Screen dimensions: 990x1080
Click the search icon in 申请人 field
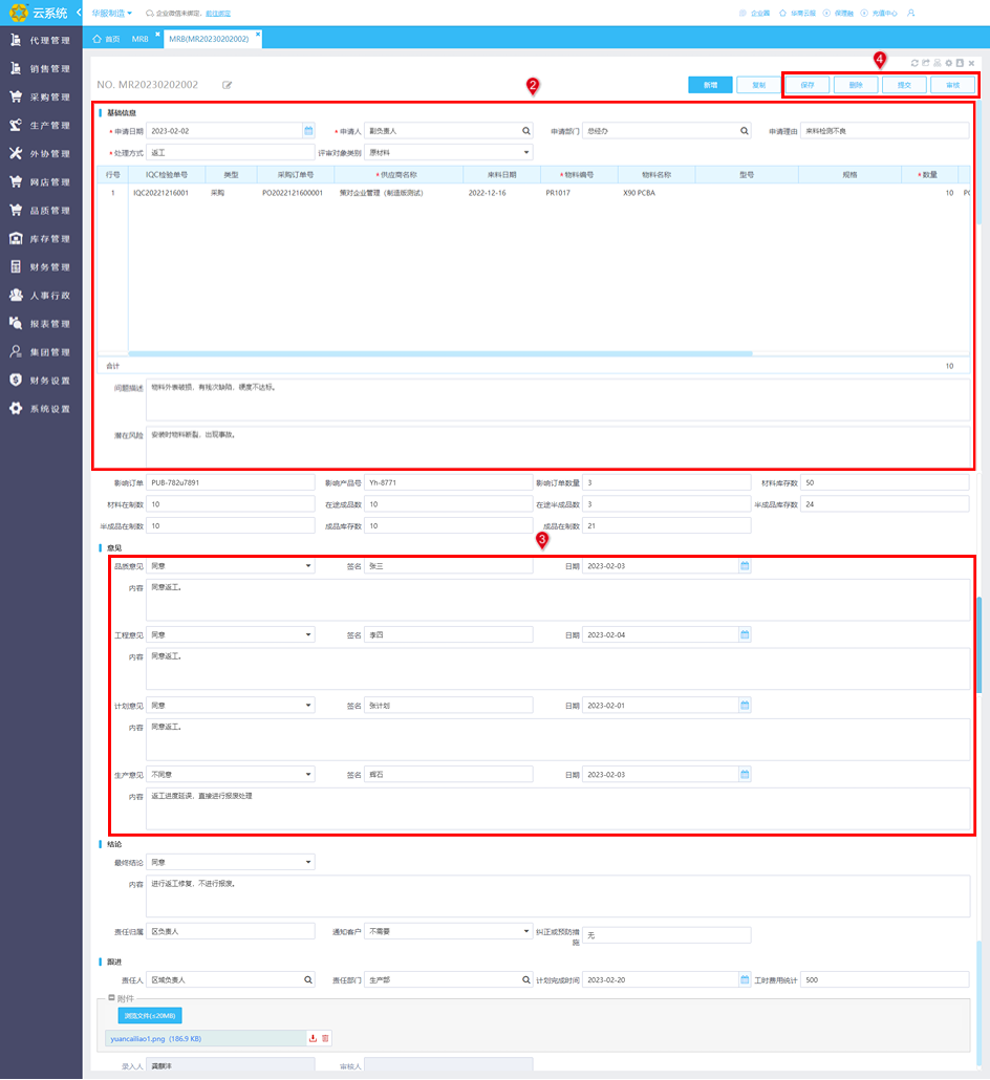[x=526, y=131]
